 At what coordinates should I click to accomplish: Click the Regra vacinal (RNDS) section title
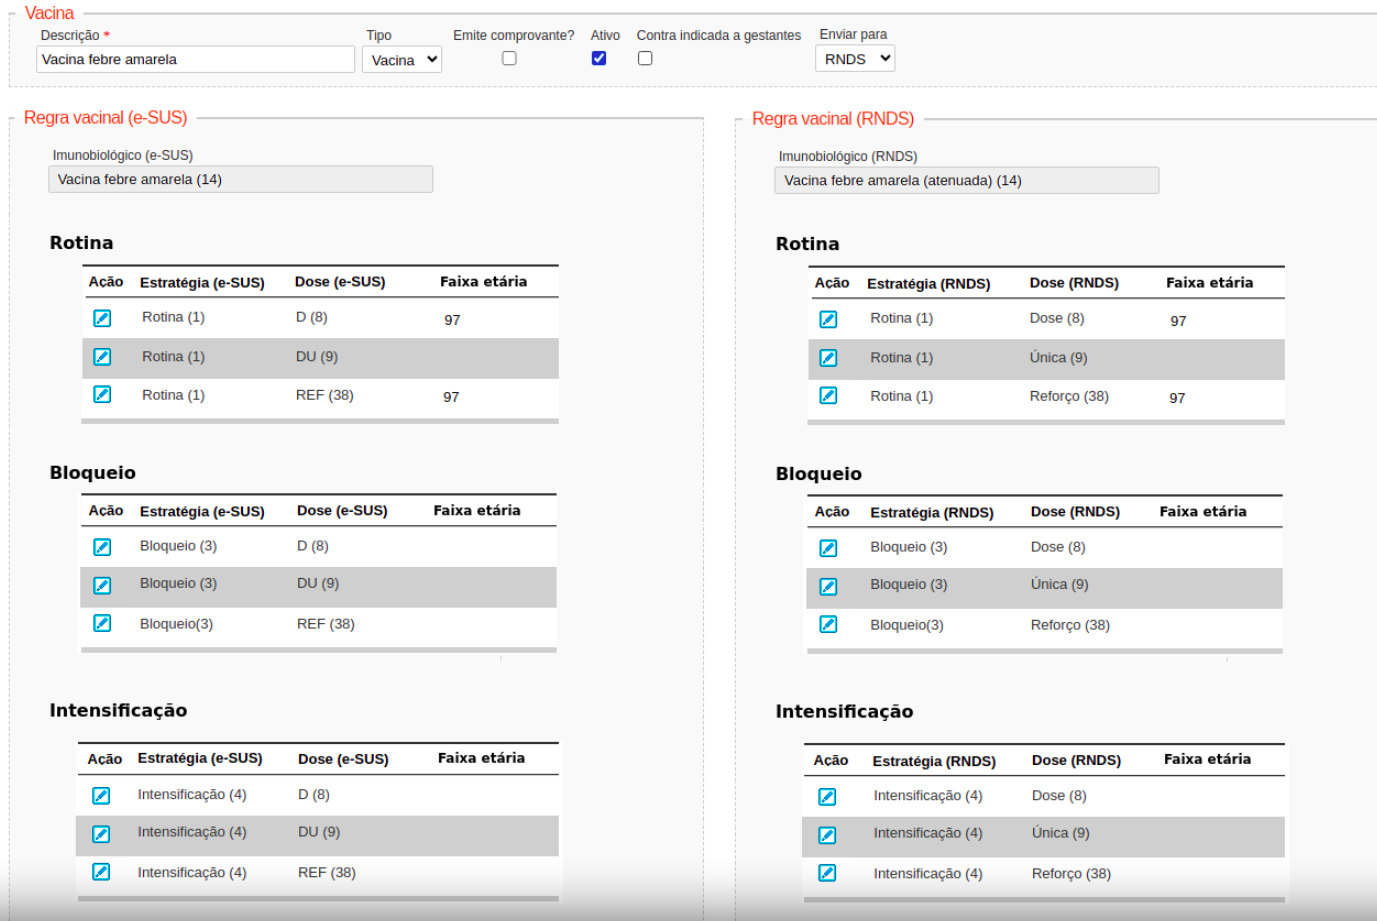[x=833, y=119]
